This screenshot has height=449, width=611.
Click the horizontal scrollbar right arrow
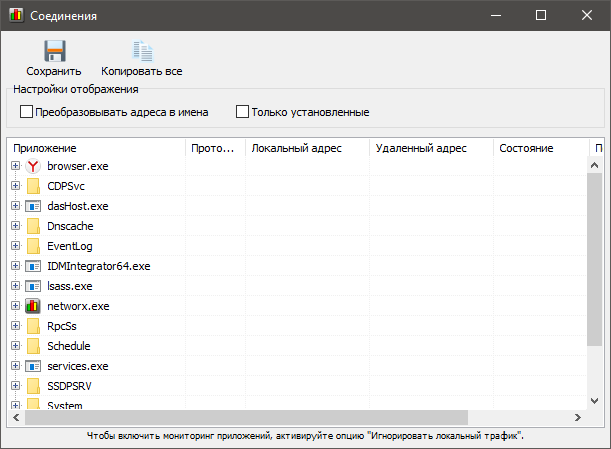(578, 417)
